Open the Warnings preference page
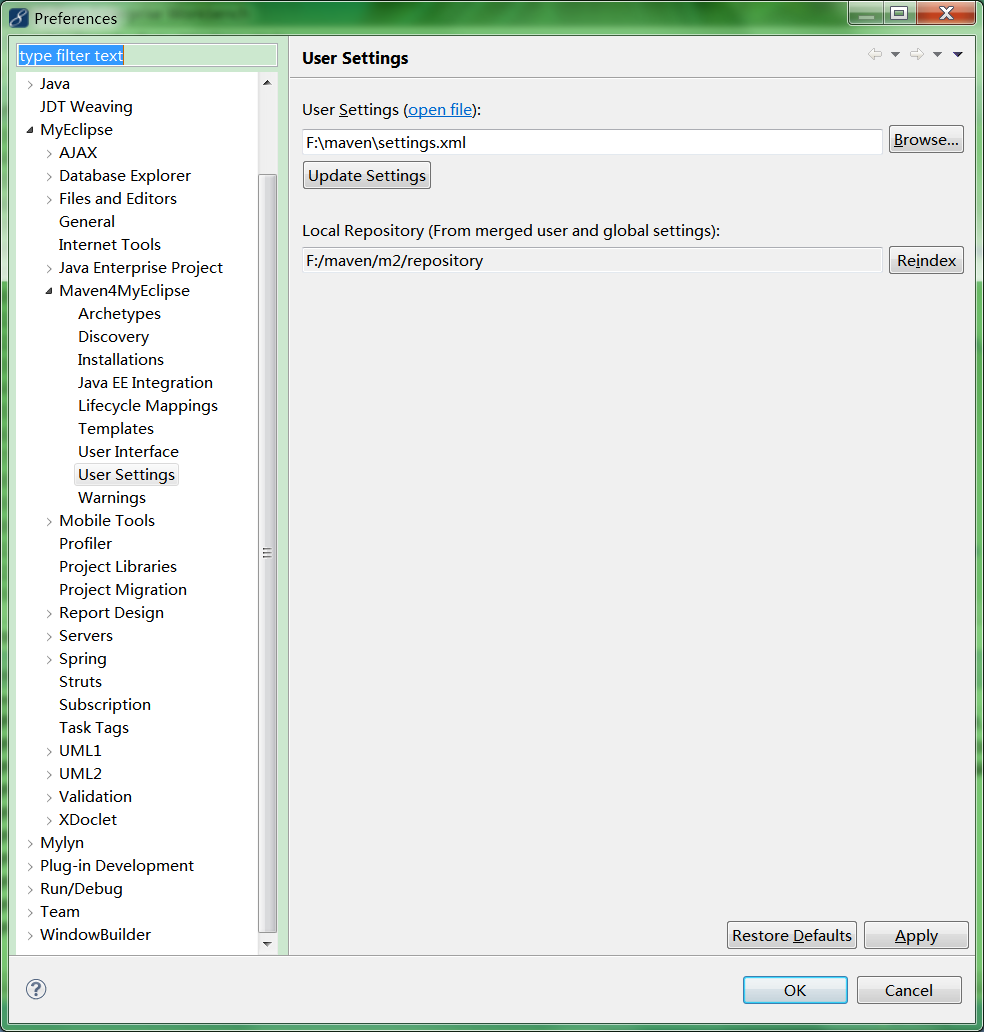 pyautogui.click(x=112, y=498)
